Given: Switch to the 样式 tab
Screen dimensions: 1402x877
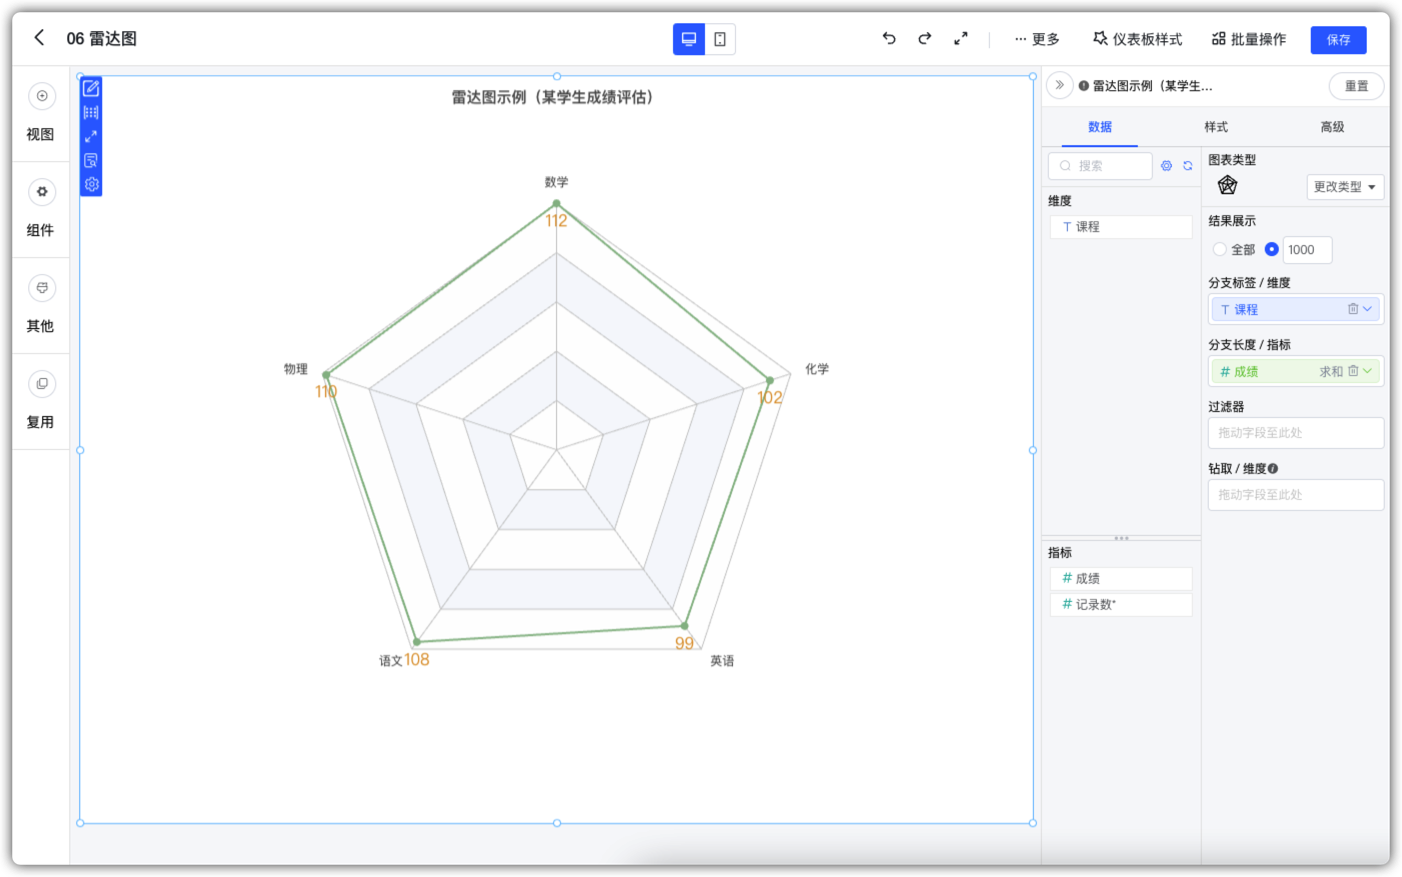Looking at the screenshot, I should click(1216, 127).
